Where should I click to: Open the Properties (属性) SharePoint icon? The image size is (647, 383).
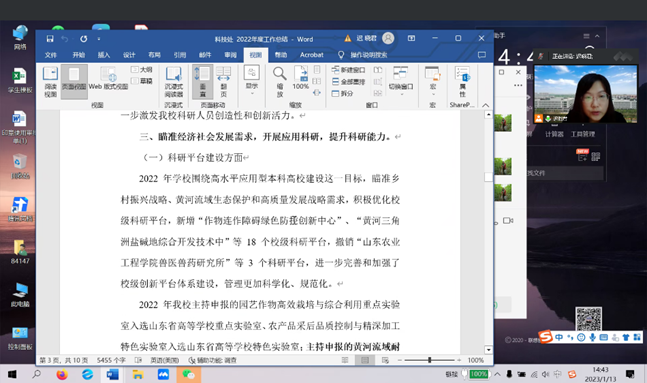[x=462, y=82]
